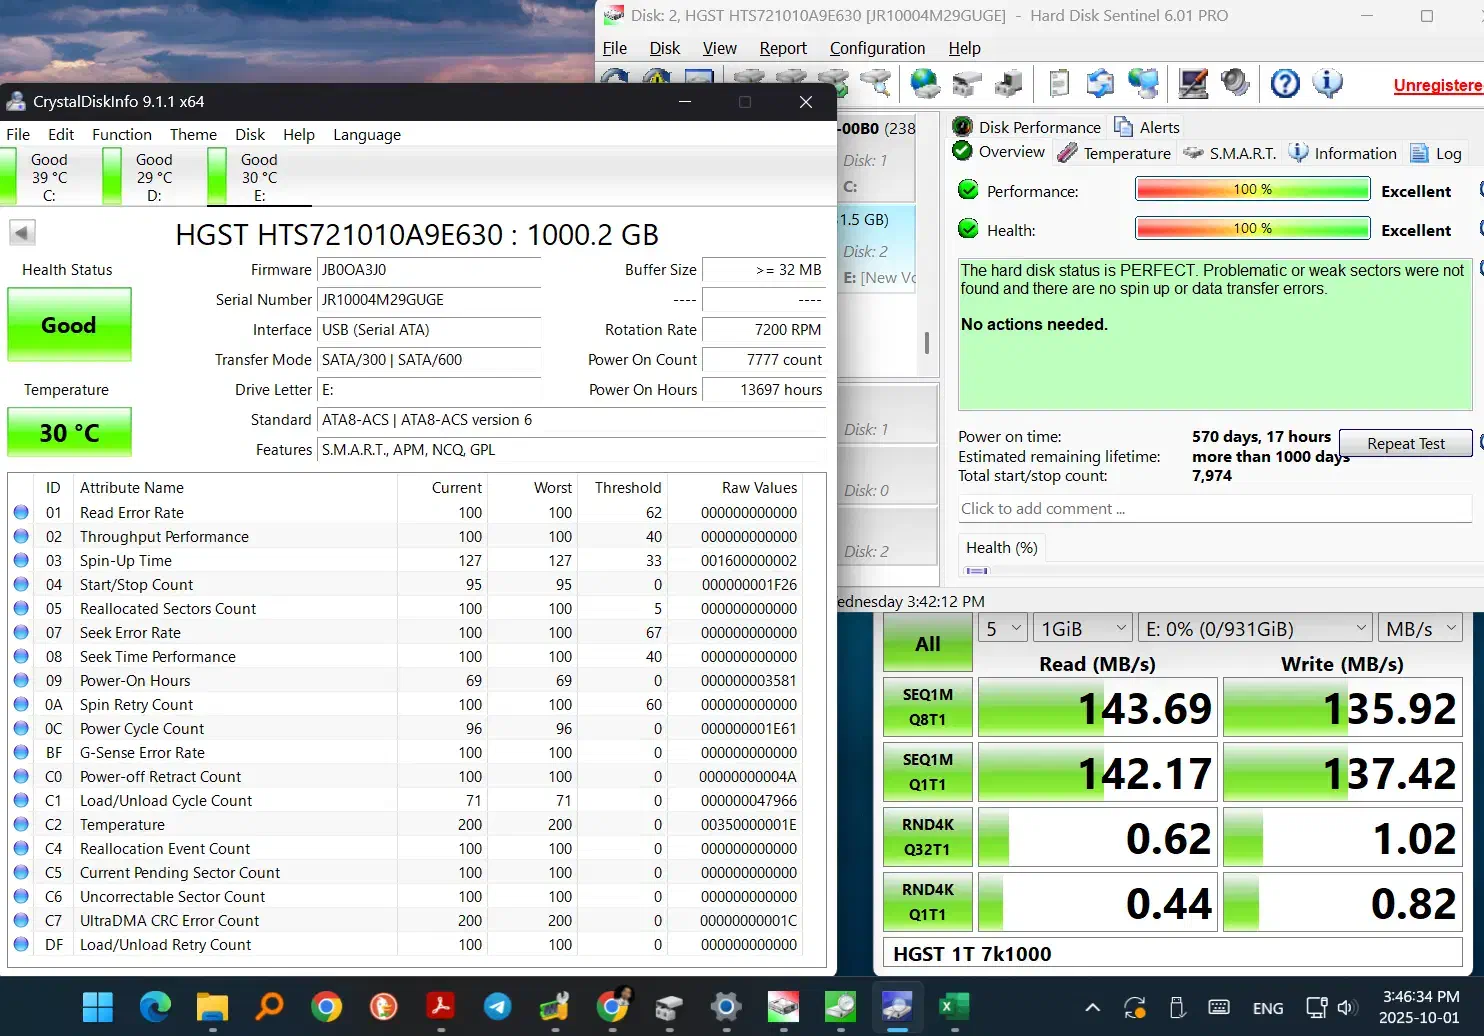Click the blue question mark Help toolbar icon
Image resolution: width=1484 pixels, height=1036 pixels.
(1285, 83)
